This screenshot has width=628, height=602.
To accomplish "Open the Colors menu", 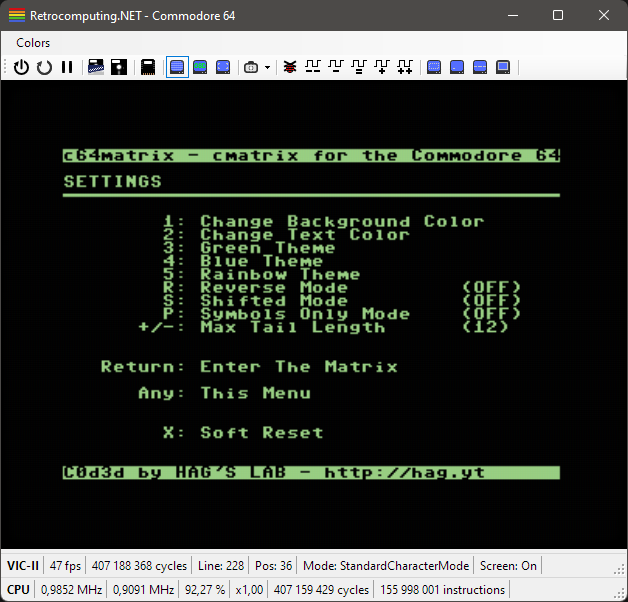I will point(33,43).
